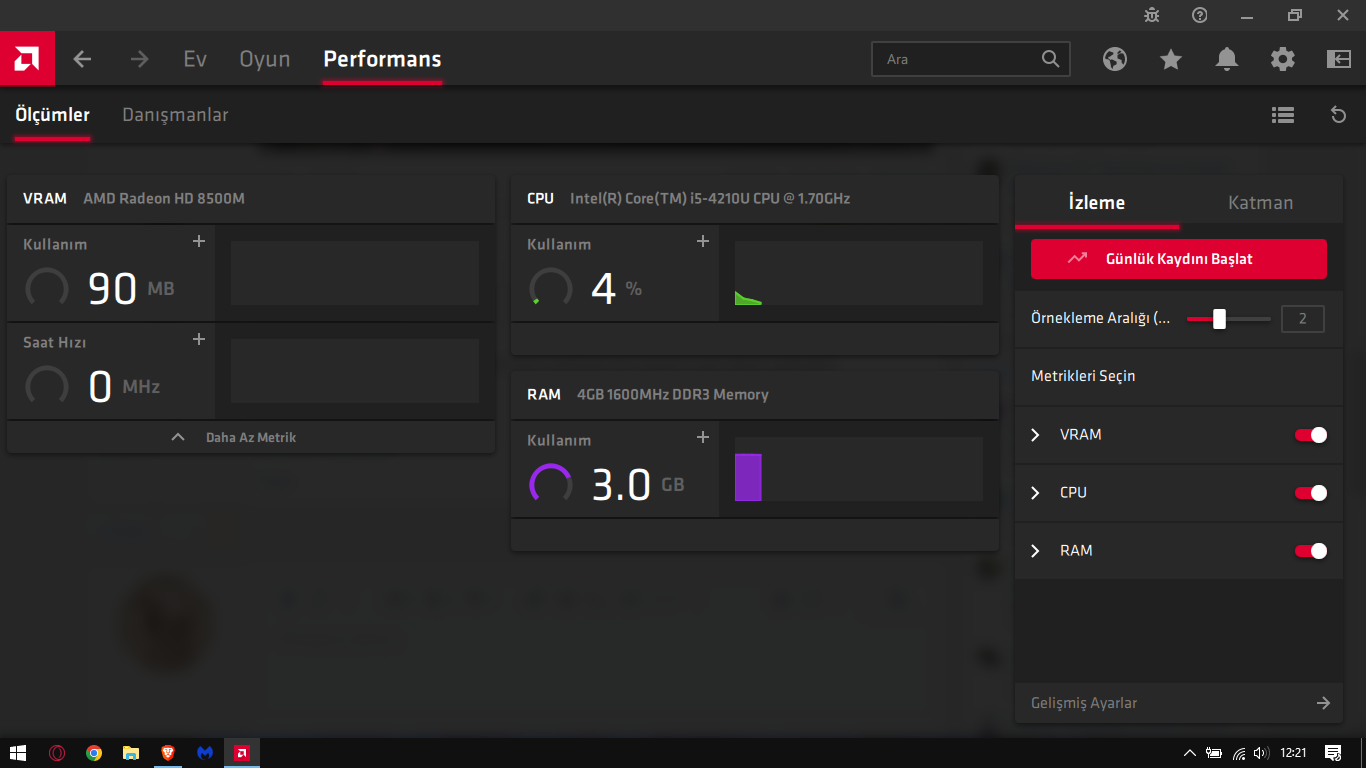The height and width of the screenshot is (768, 1366).
Task: Add VRAM Kullanım metric with plus
Action: tap(199, 241)
